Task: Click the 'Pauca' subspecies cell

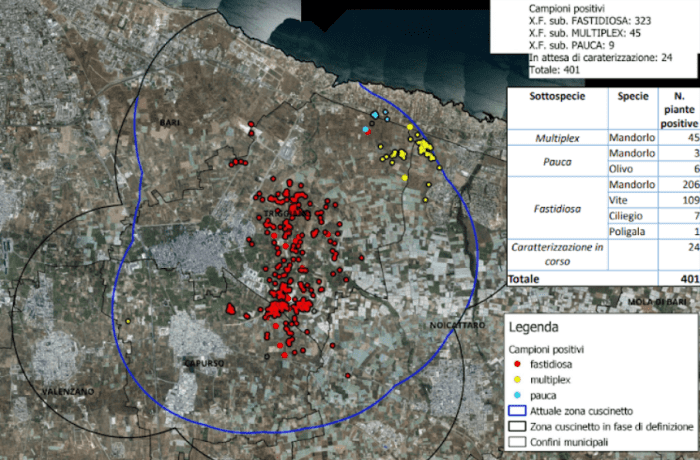Action: [557, 162]
